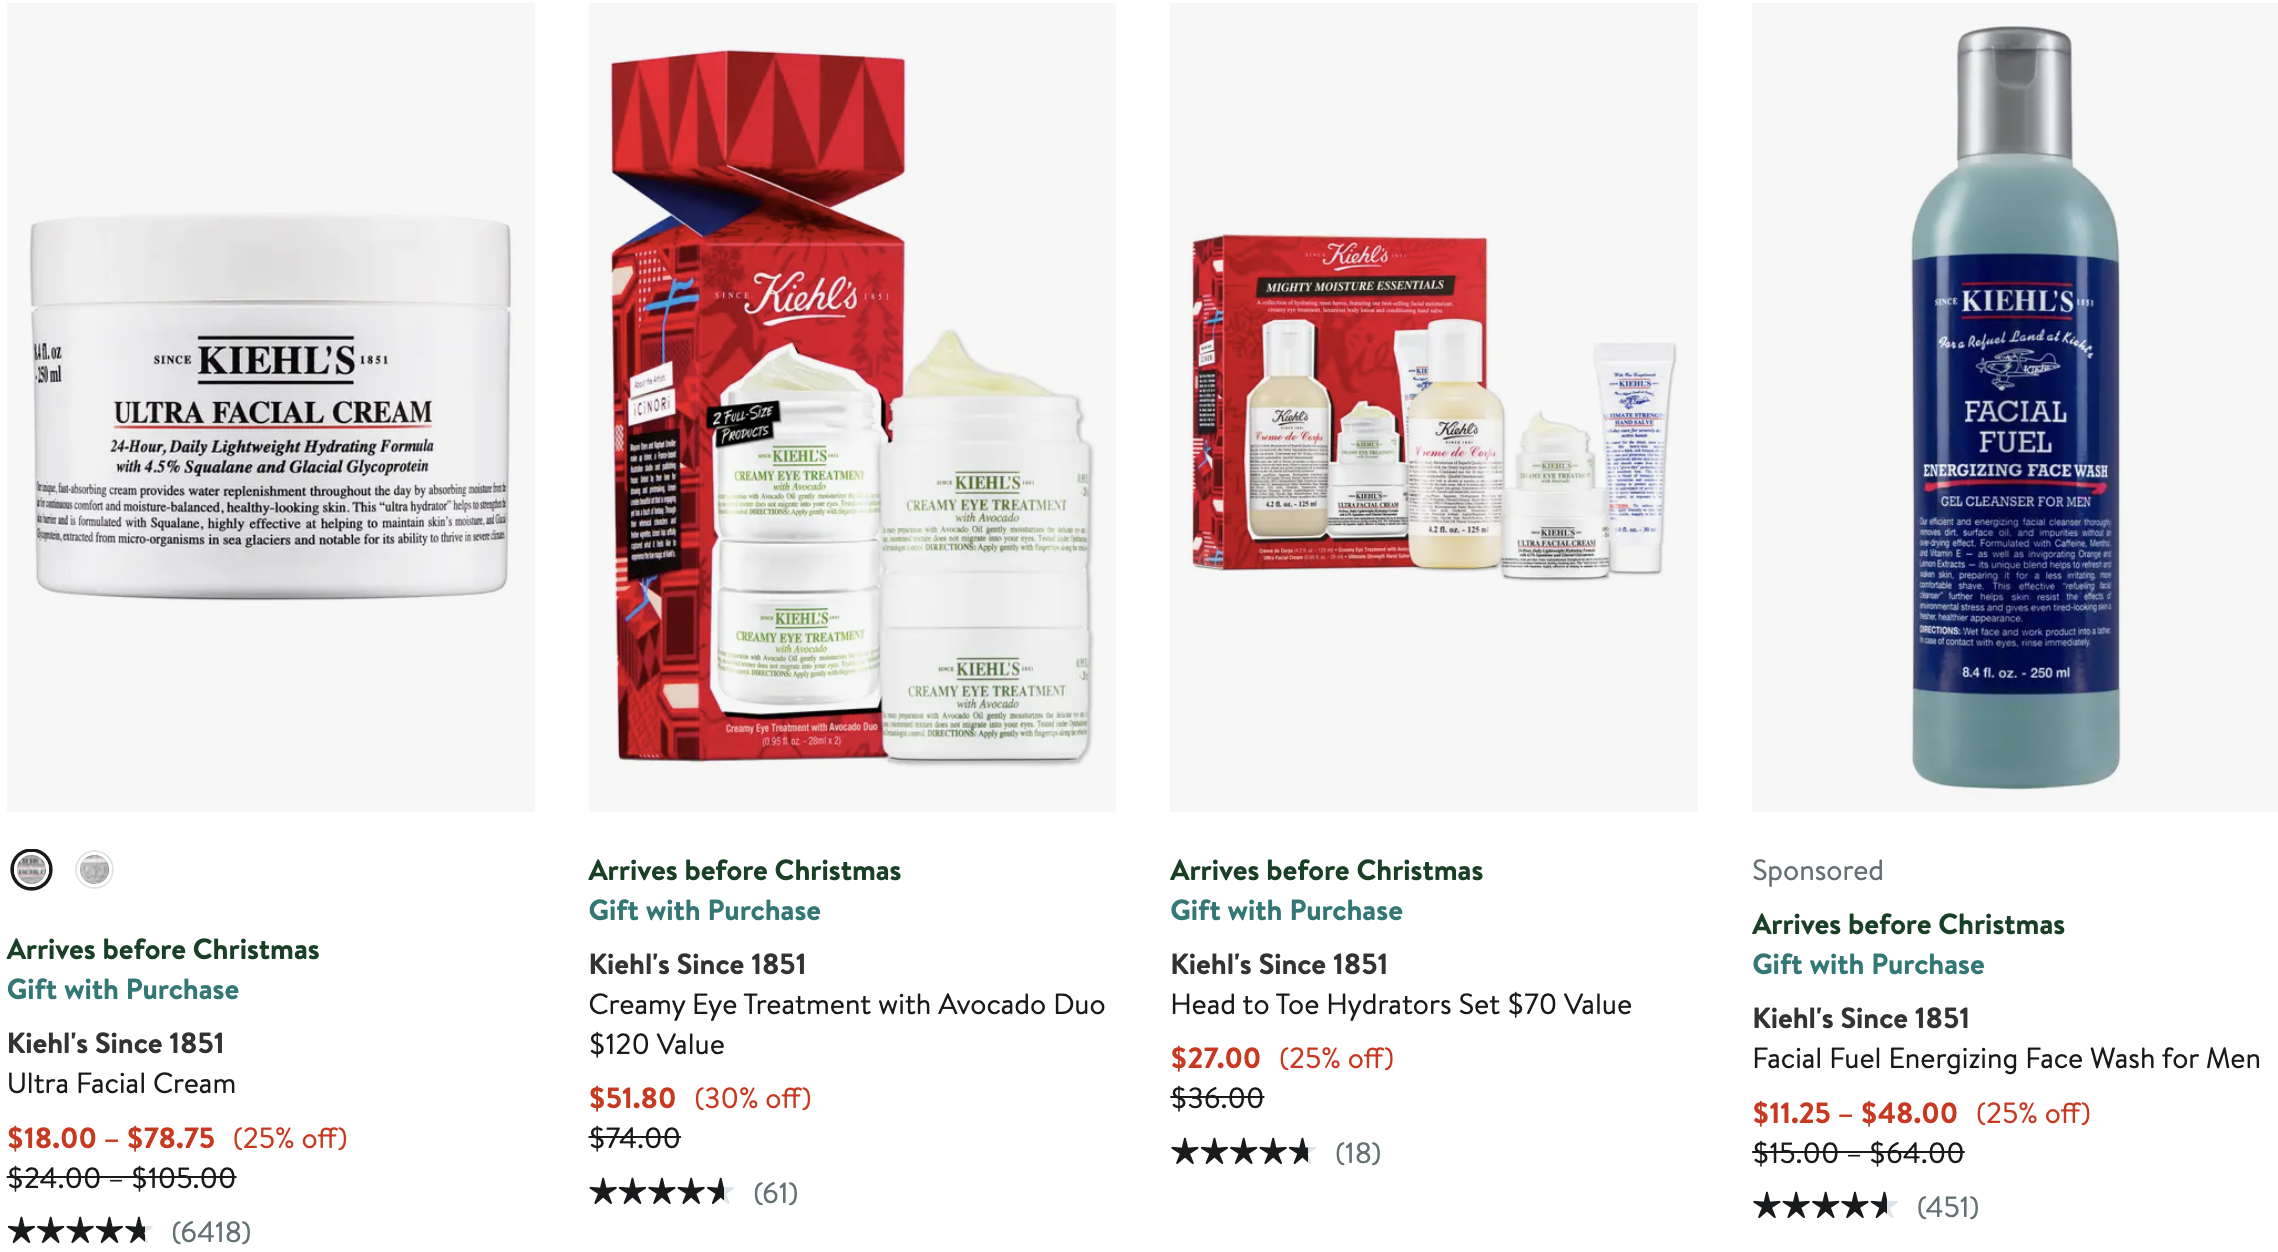Click the $27.00 sale price
Screen dimensions: 2278x1252
pyautogui.click(x=1216, y=1058)
